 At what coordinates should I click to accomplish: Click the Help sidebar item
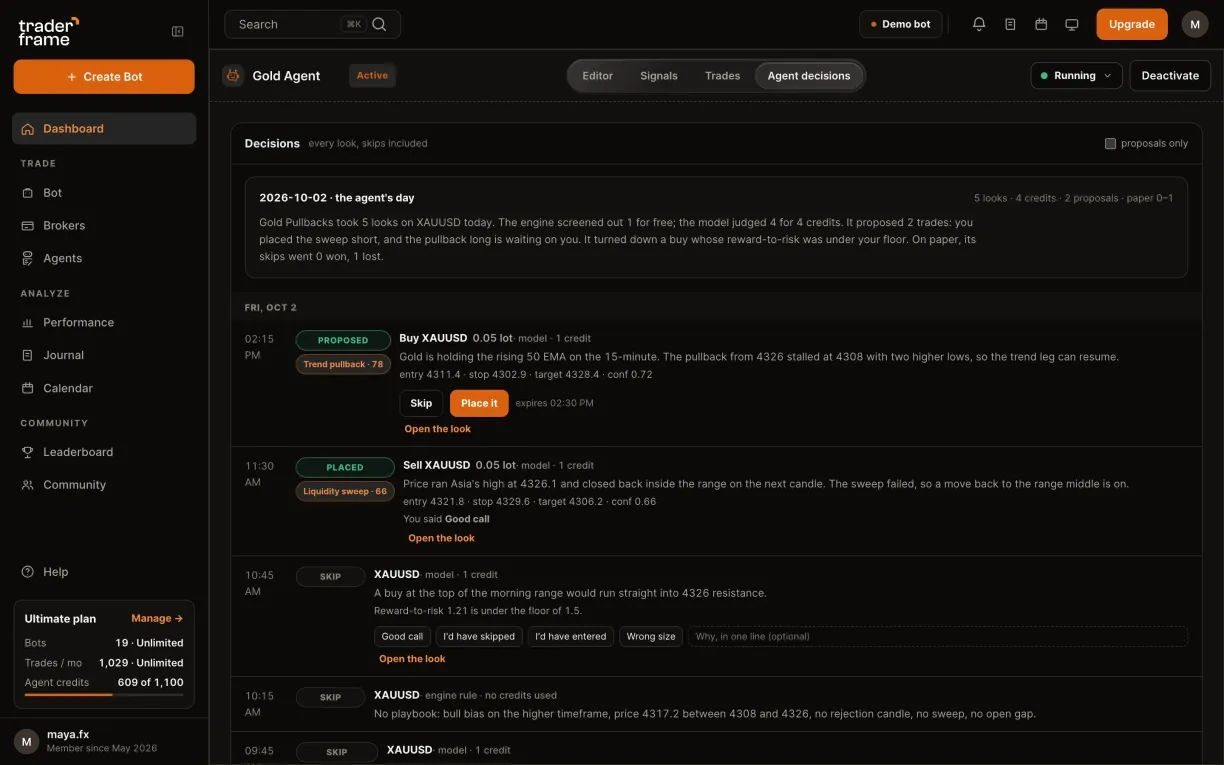(104, 572)
